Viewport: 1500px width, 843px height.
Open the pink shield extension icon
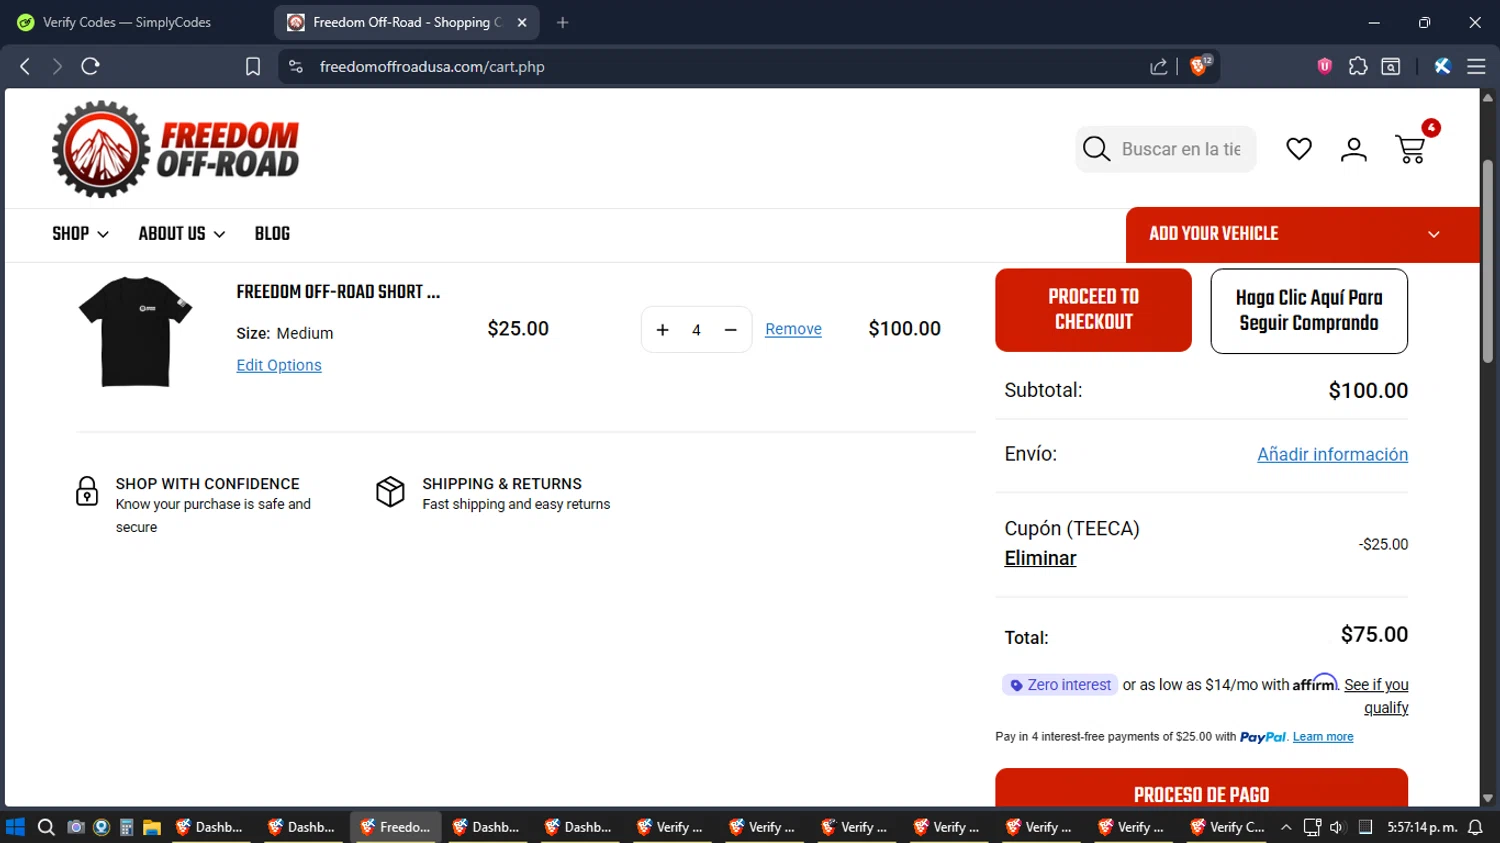(x=1325, y=66)
